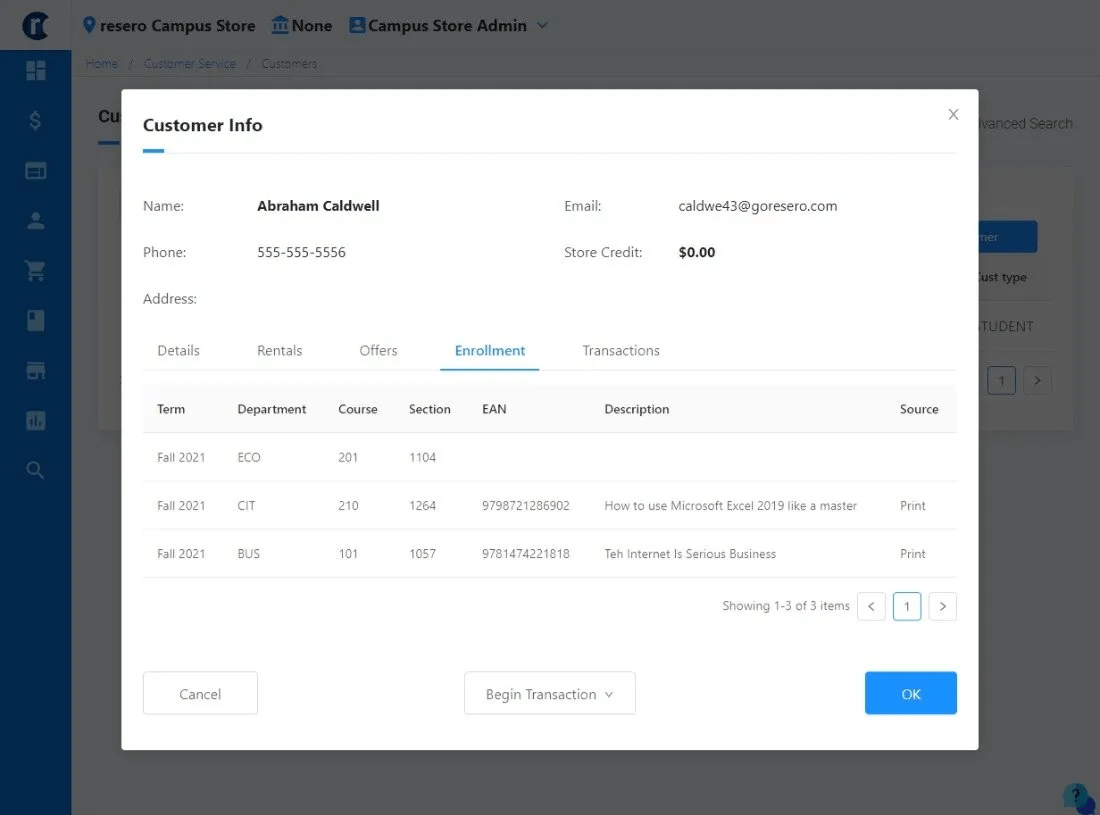1100x815 pixels.
Task: Open the reports chart sidebar icon
Action: pyautogui.click(x=35, y=420)
